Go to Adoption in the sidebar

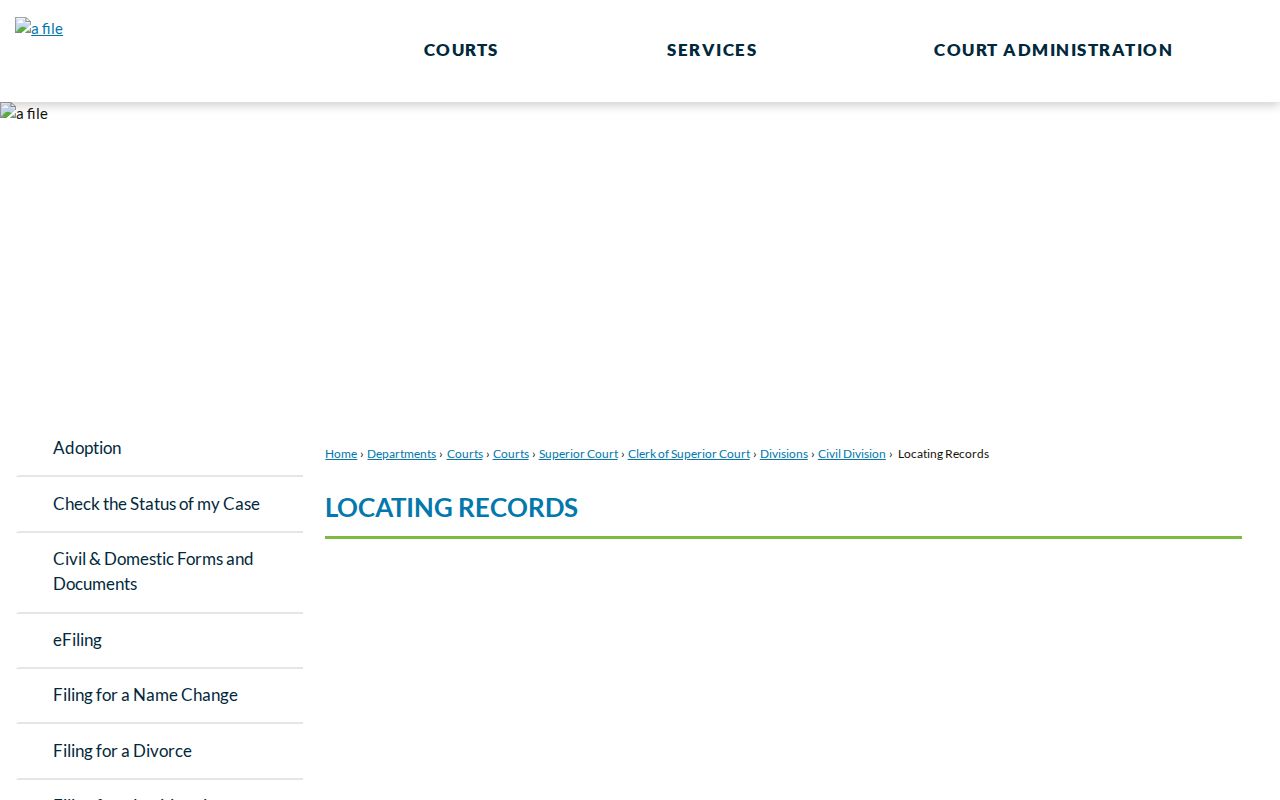[160, 448]
